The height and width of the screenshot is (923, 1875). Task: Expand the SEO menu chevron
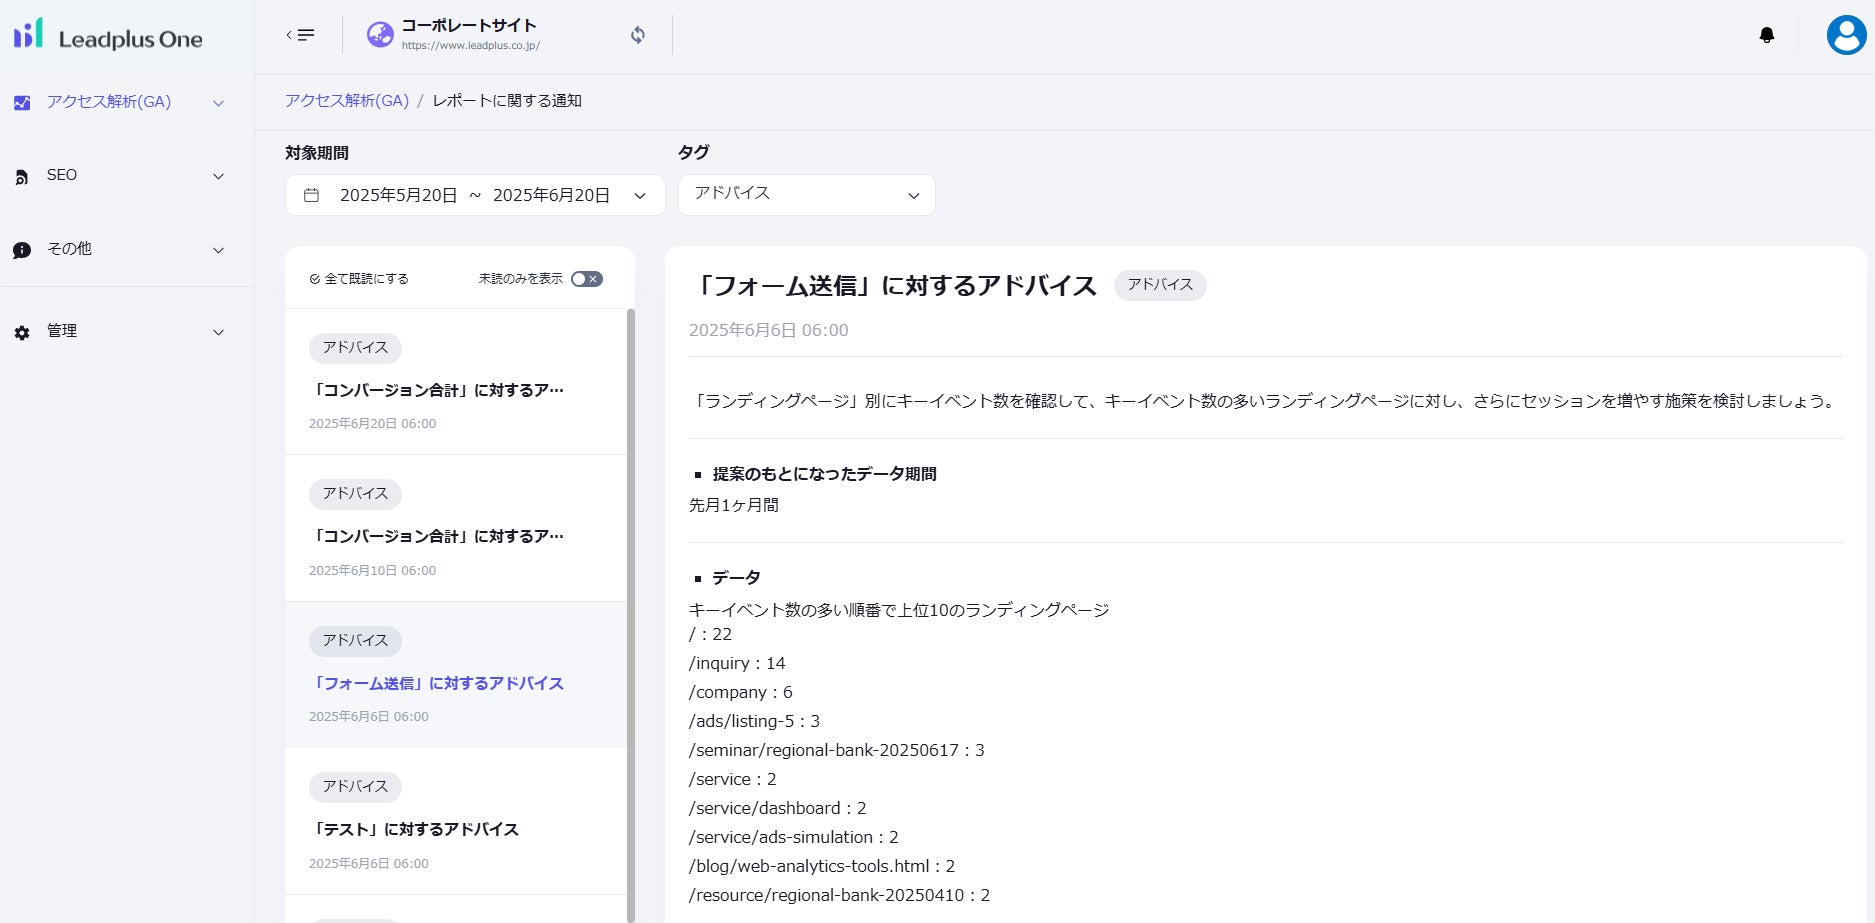coord(218,176)
